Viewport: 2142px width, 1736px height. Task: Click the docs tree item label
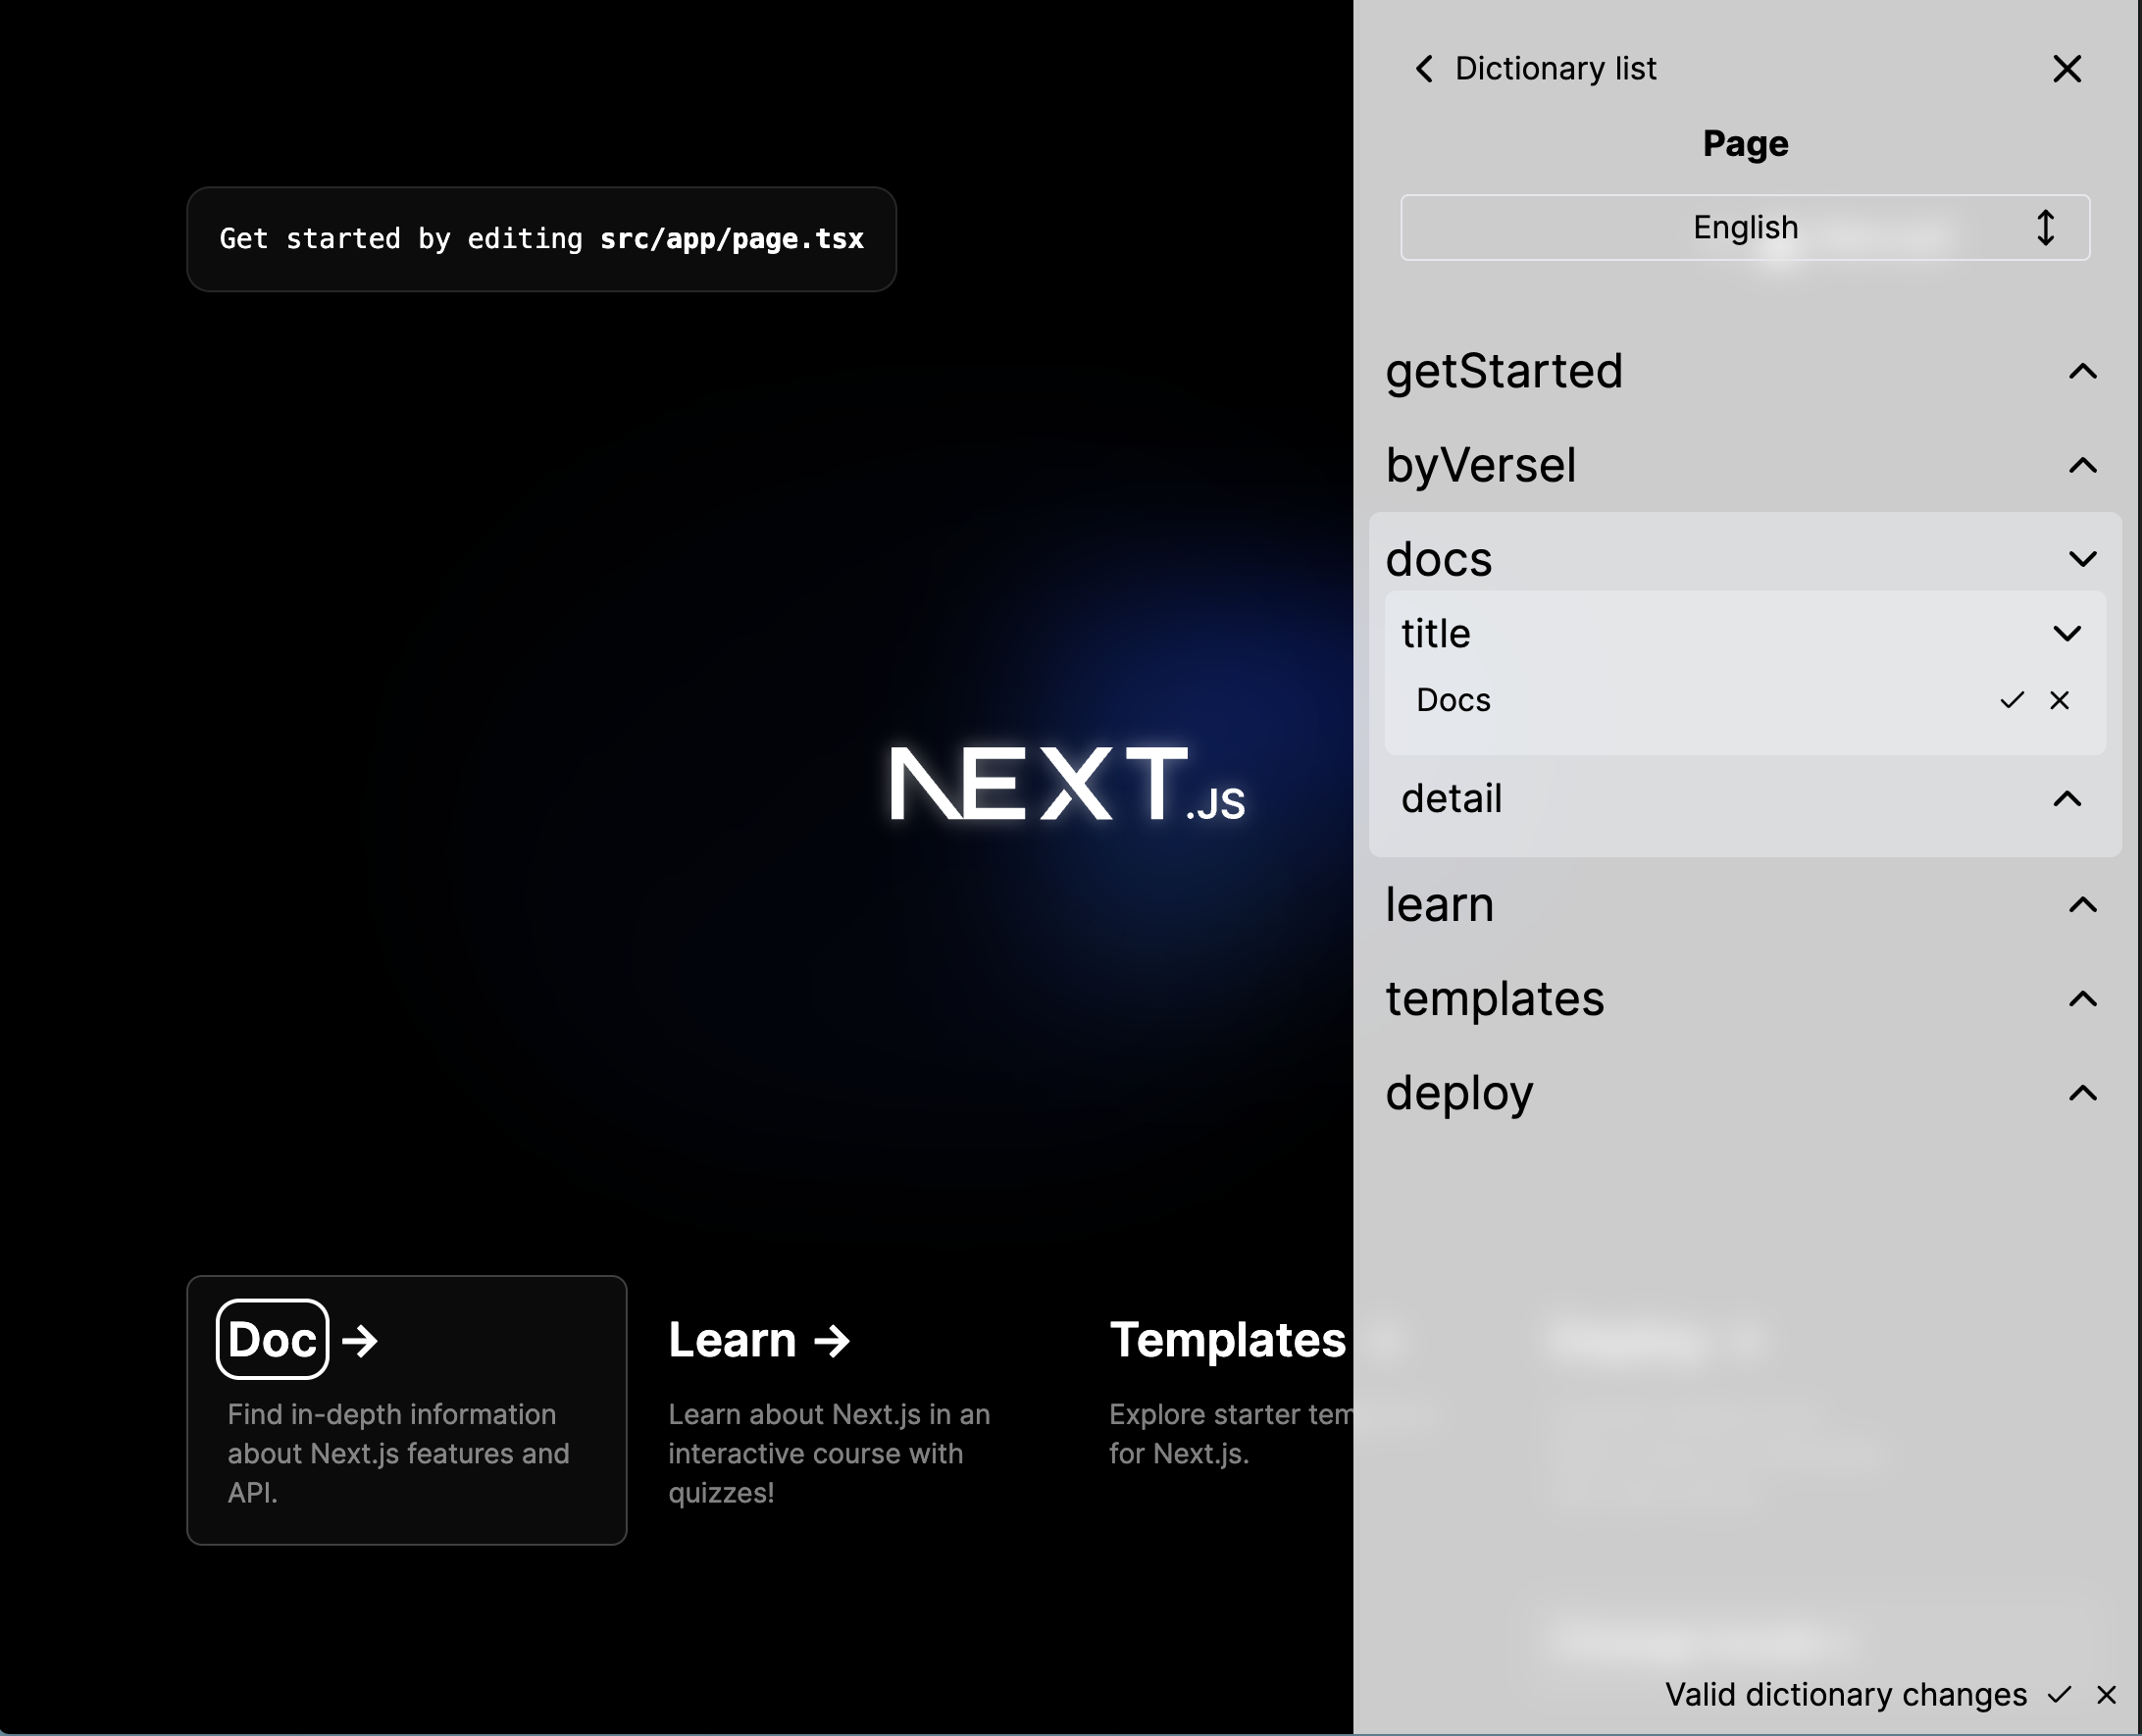1439,558
